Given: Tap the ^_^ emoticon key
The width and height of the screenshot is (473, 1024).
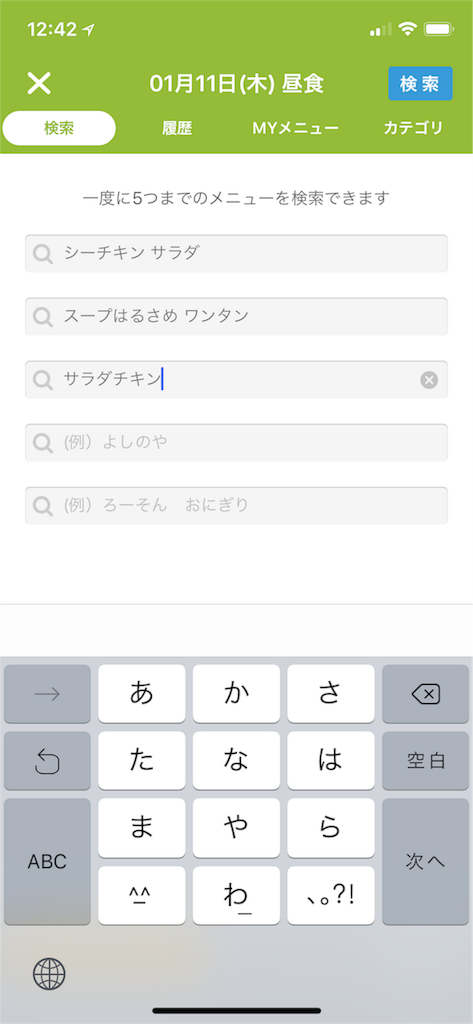Looking at the screenshot, I should [142, 895].
